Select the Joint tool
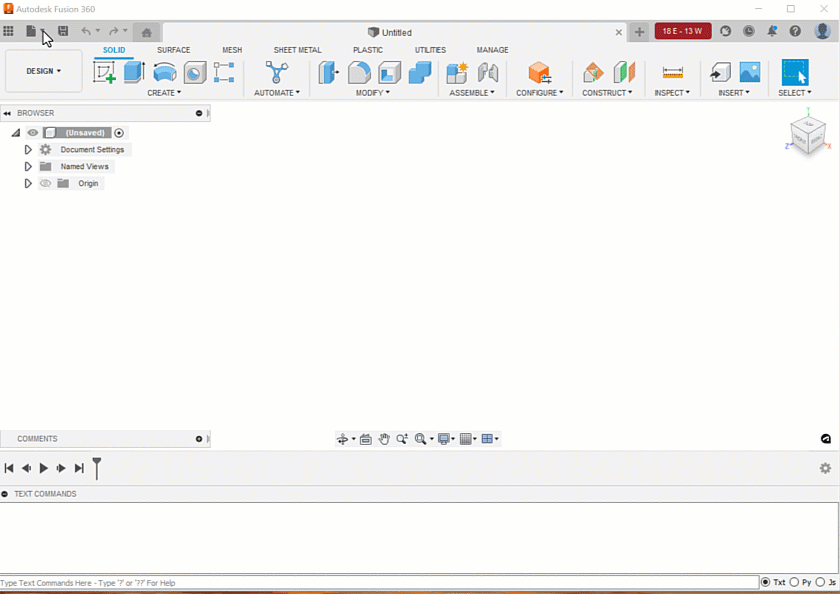The height and width of the screenshot is (594, 840). pos(488,72)
